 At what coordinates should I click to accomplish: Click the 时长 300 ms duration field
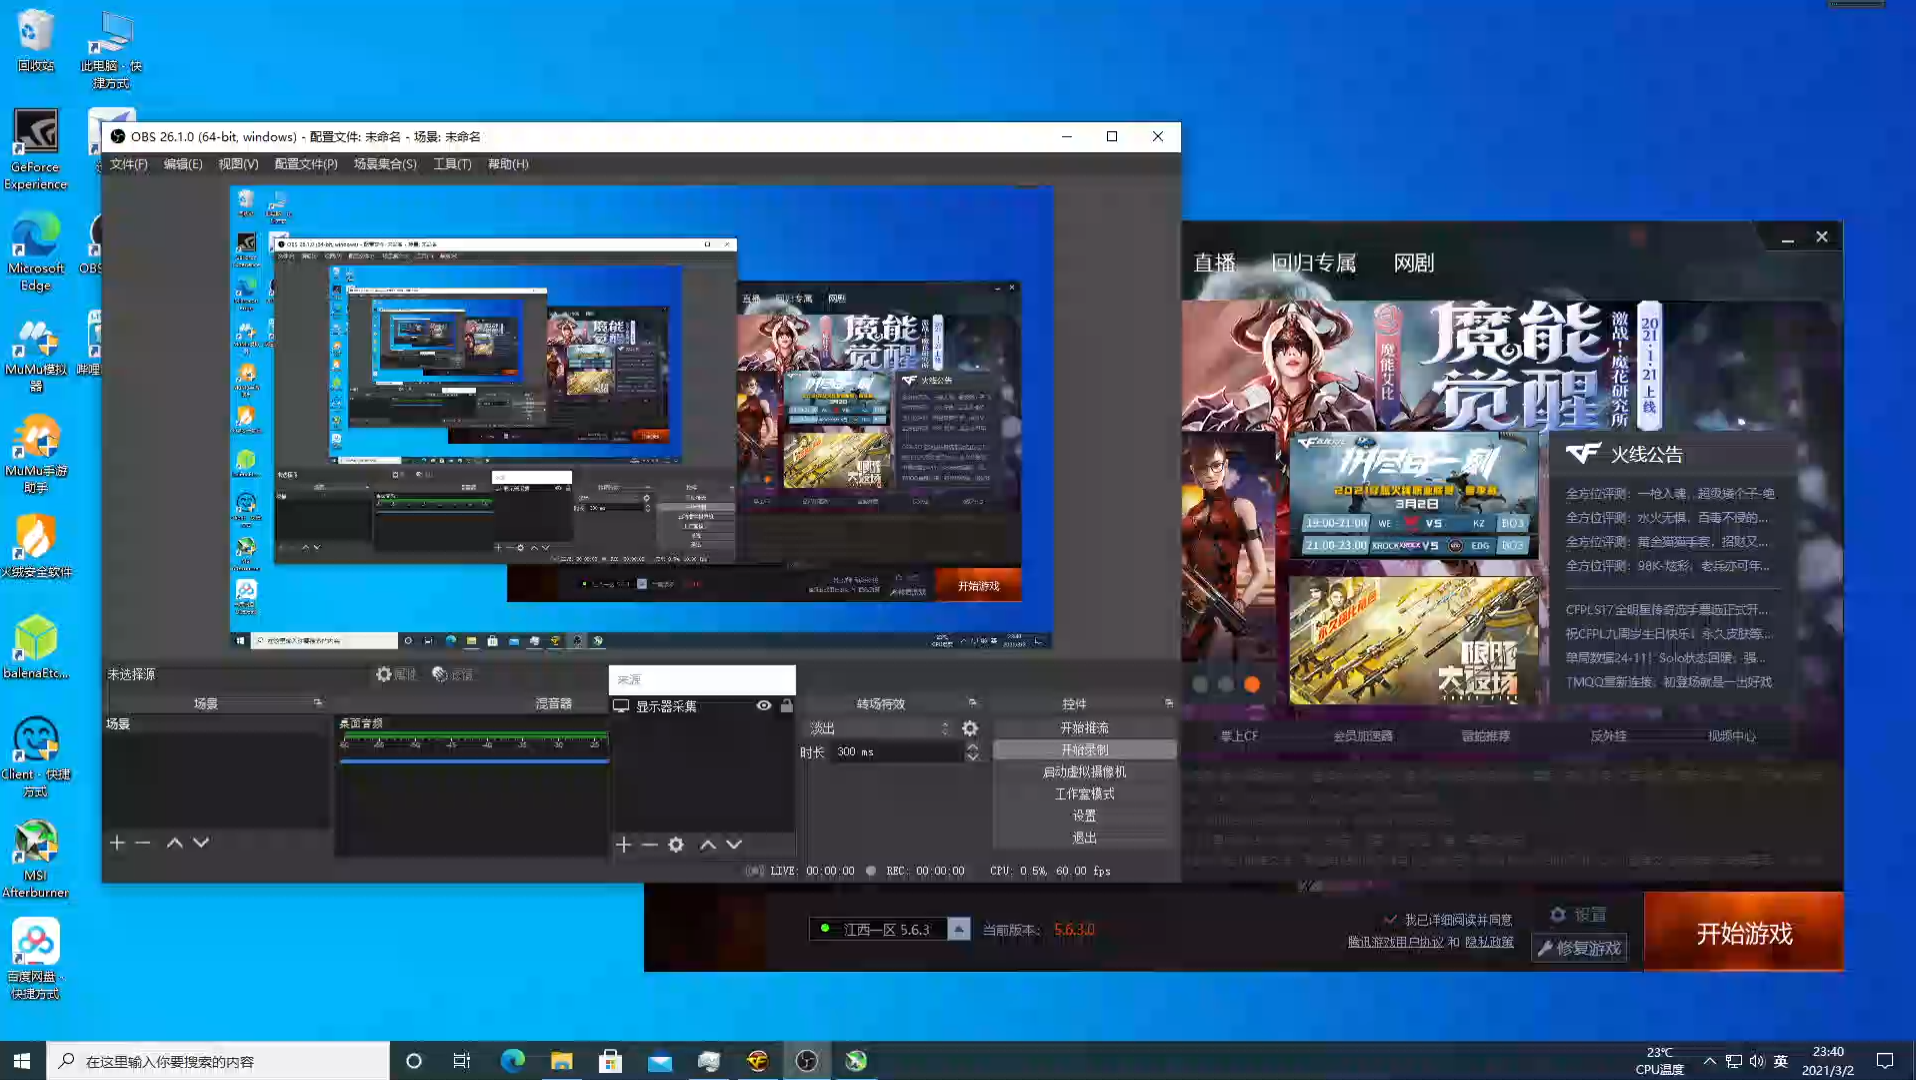click(896, 752)
